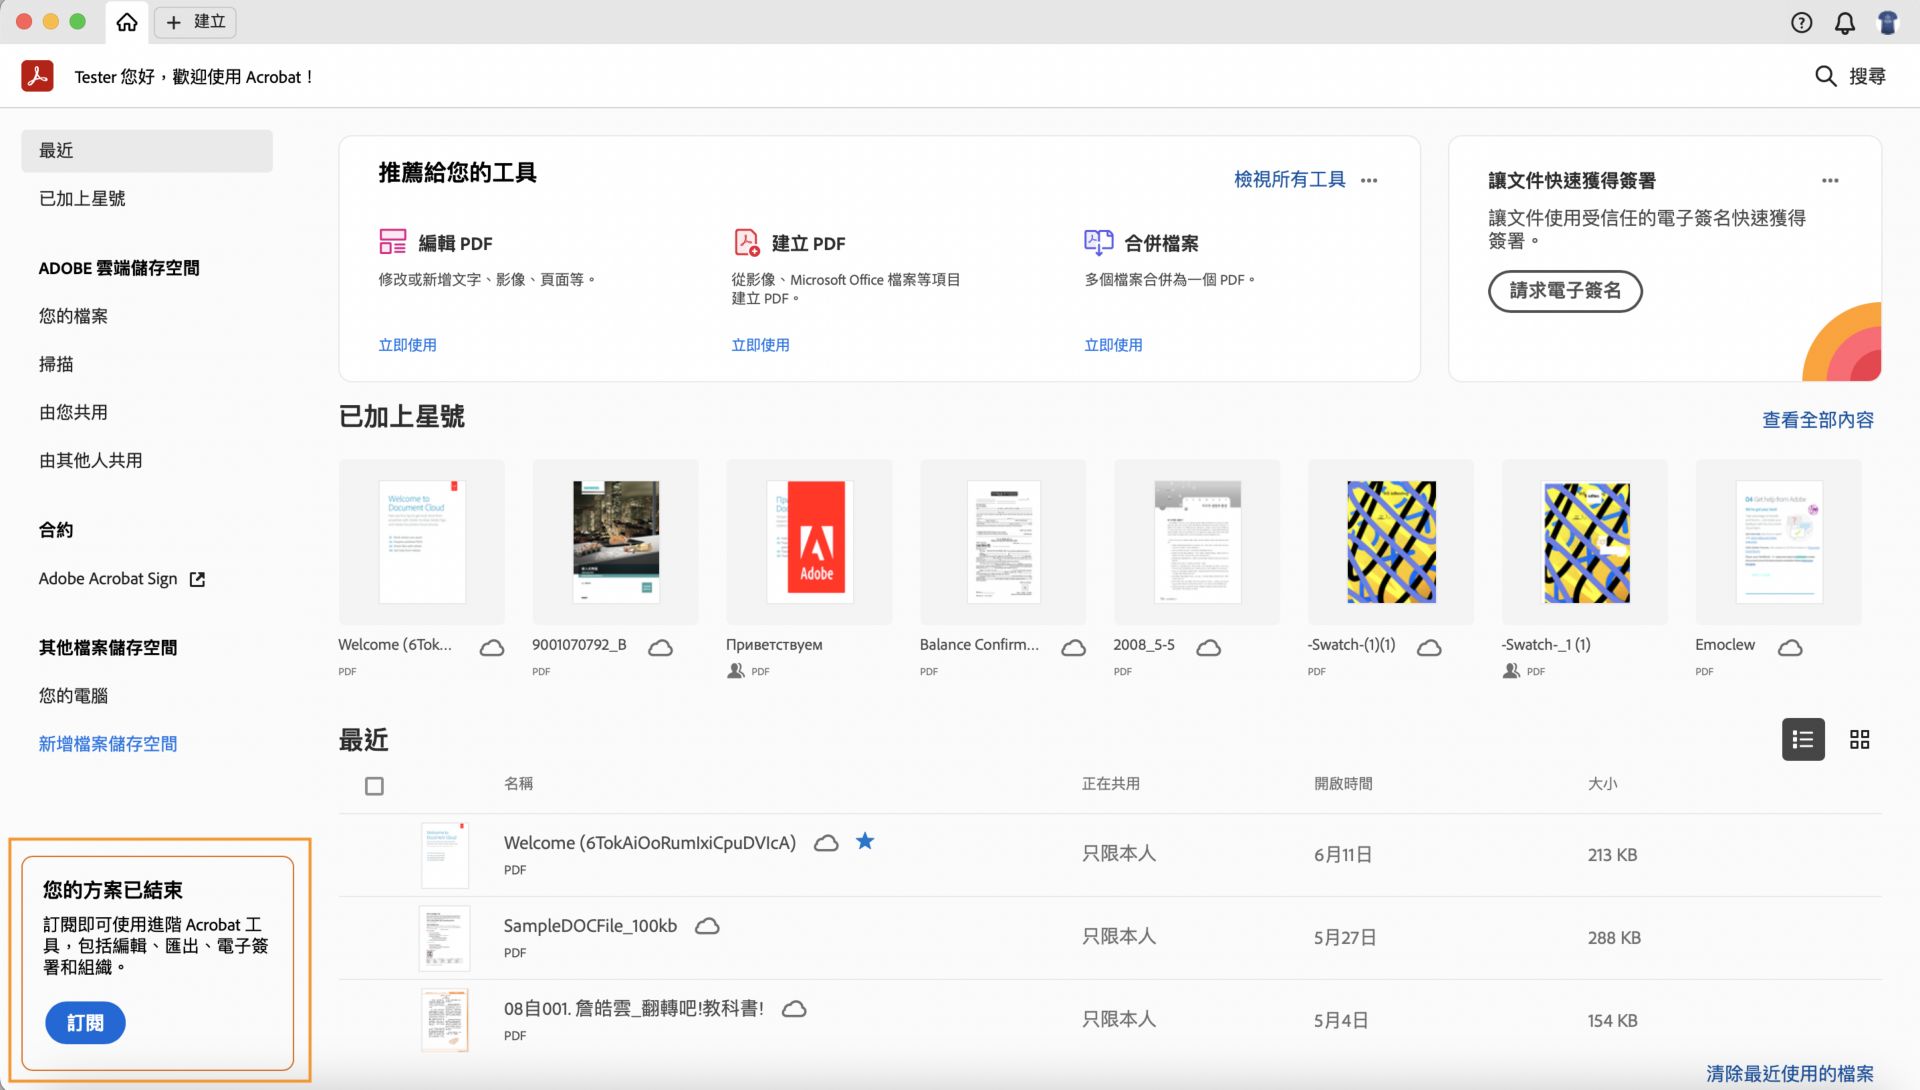Click the 請求電子簽名 button

click(1564, 292)
